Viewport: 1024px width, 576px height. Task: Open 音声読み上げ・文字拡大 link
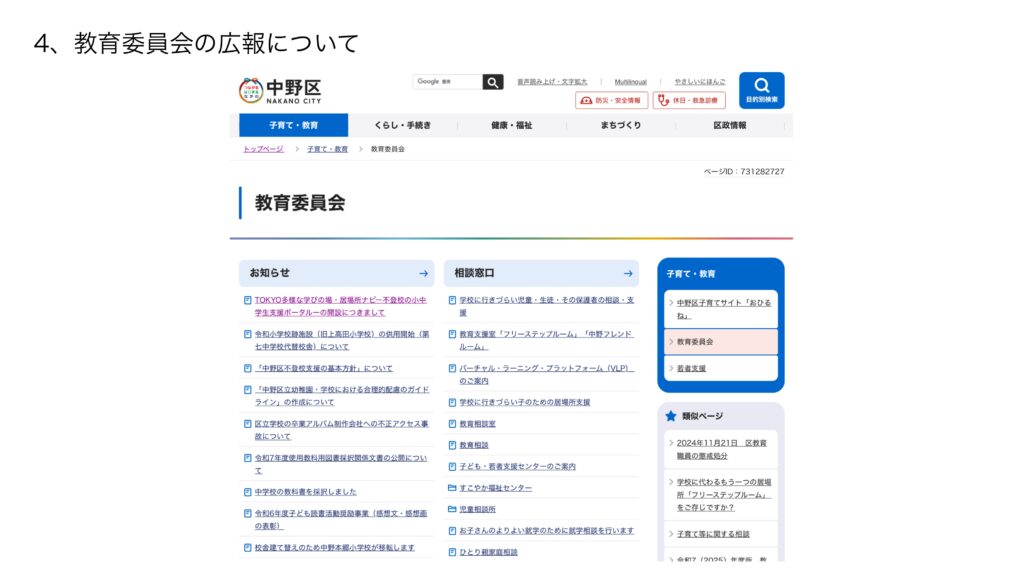tap(551, 82)
